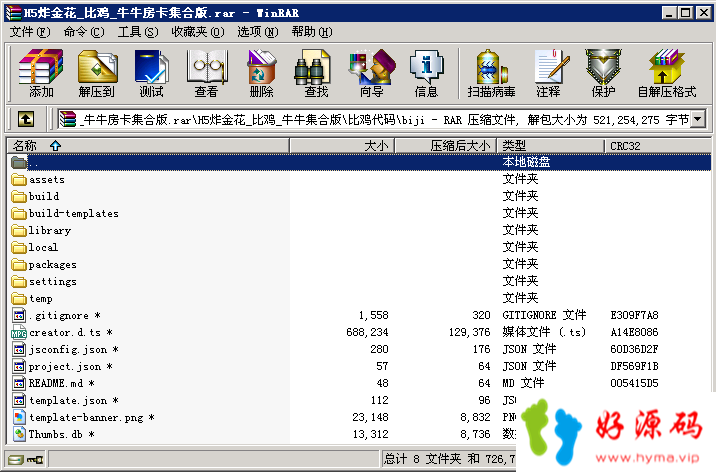This screenshot has height=472, width=716.
Task: Select the settings folder
Action: pos(44,282)
